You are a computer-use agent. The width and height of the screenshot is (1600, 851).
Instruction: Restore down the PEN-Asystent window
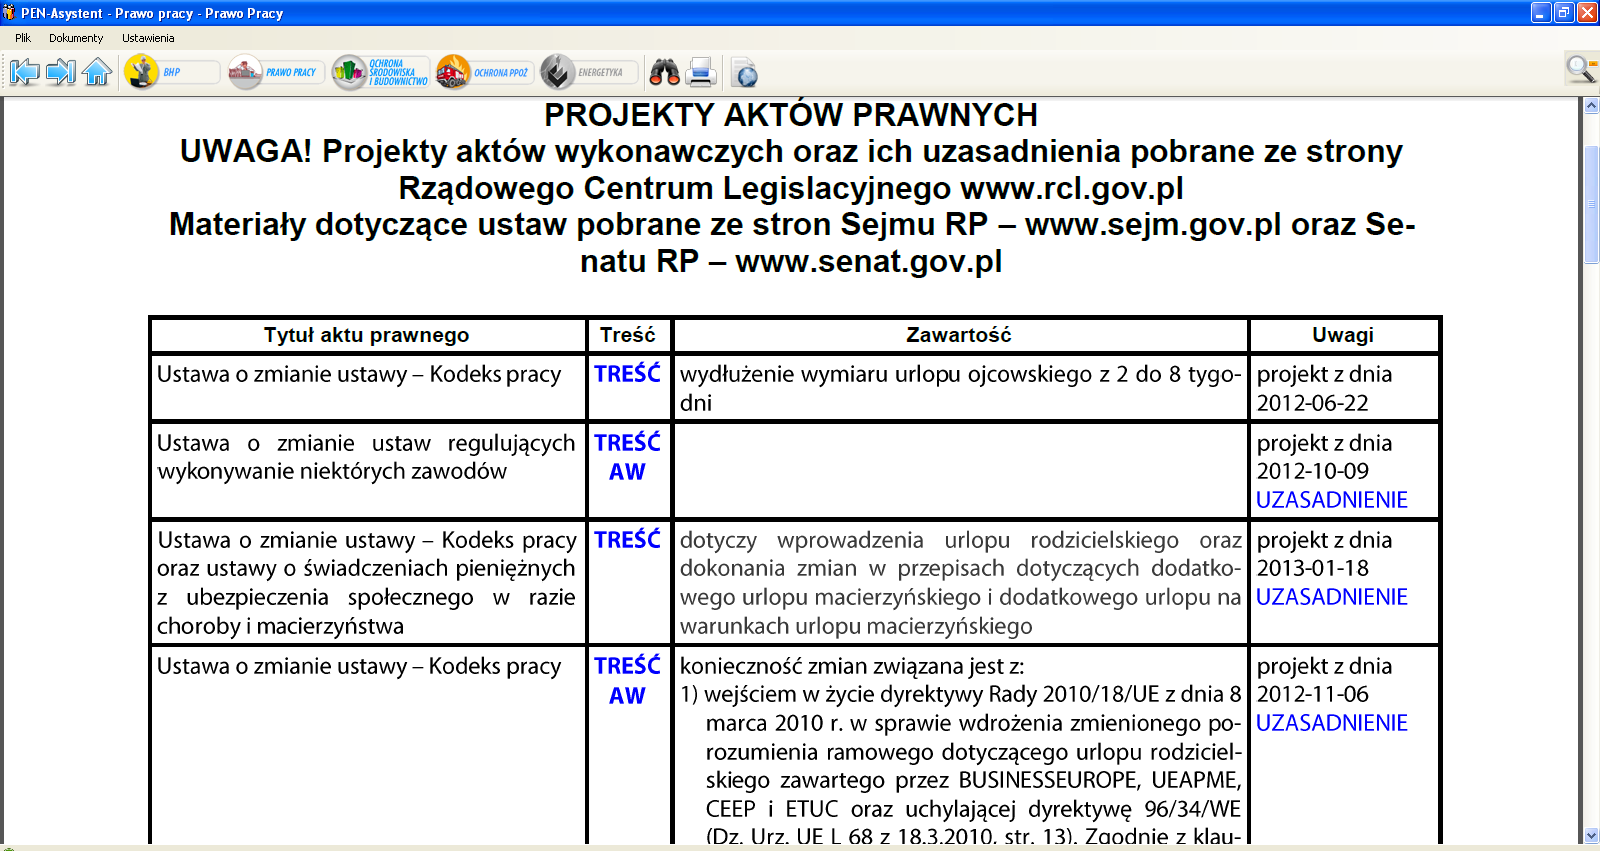click(x=1564, y=13)
